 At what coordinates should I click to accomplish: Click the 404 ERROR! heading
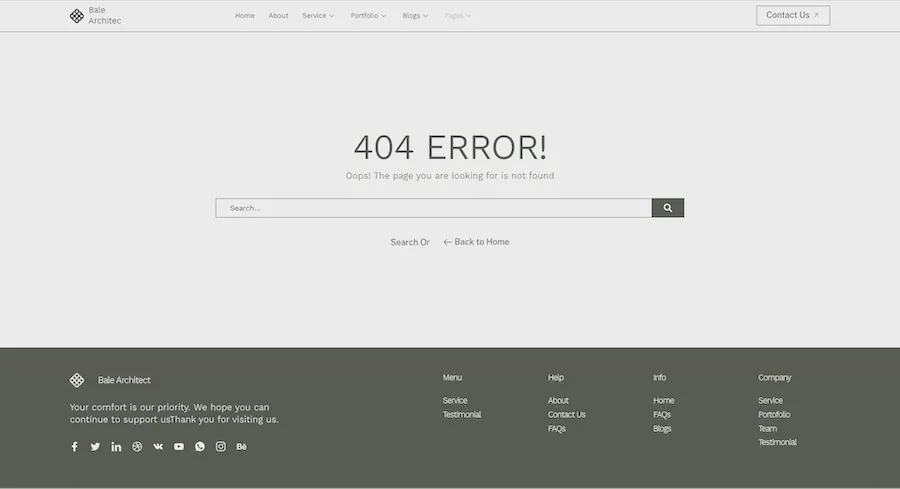(450, 148)
